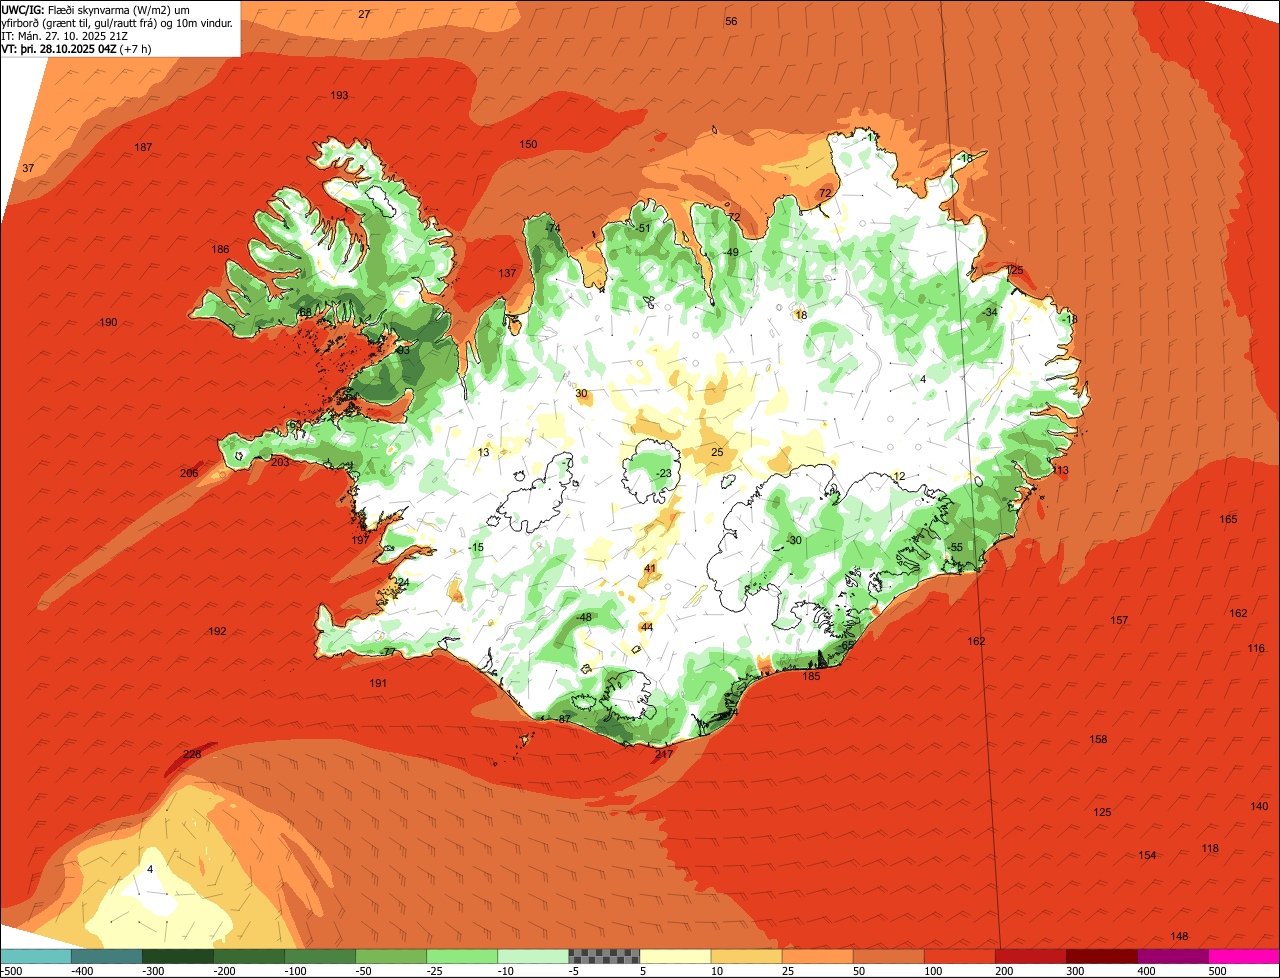1280x978 pixels.
Task: Click the flux value 27 at top edge
Action: pyautogui.click(x=364, y=14)
